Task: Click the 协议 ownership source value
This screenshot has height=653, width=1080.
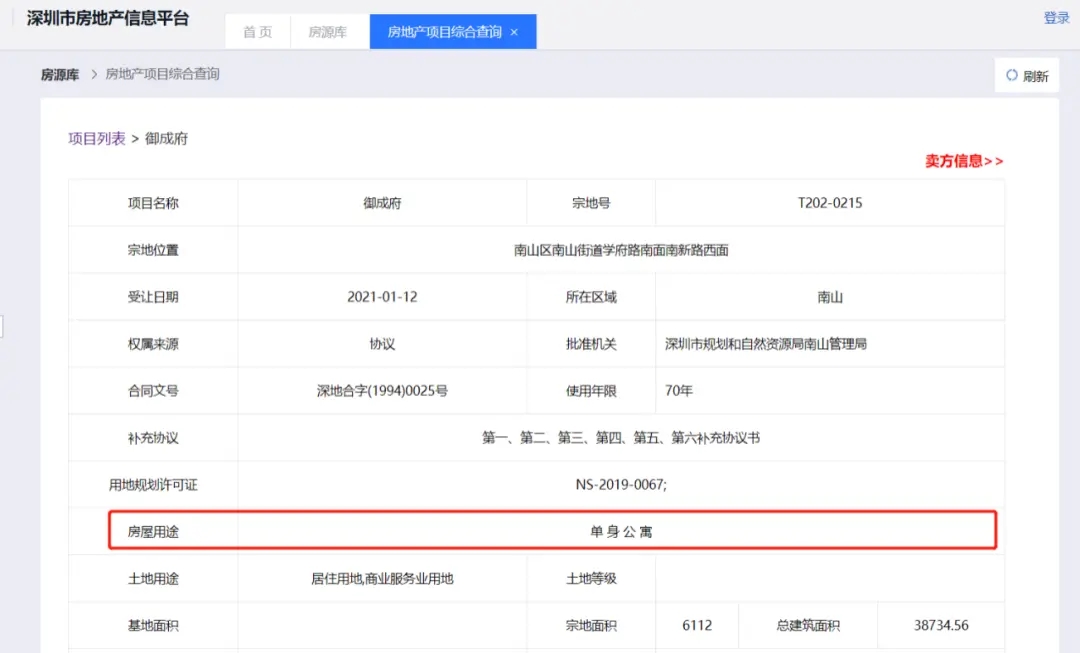Action: [382, 344]
